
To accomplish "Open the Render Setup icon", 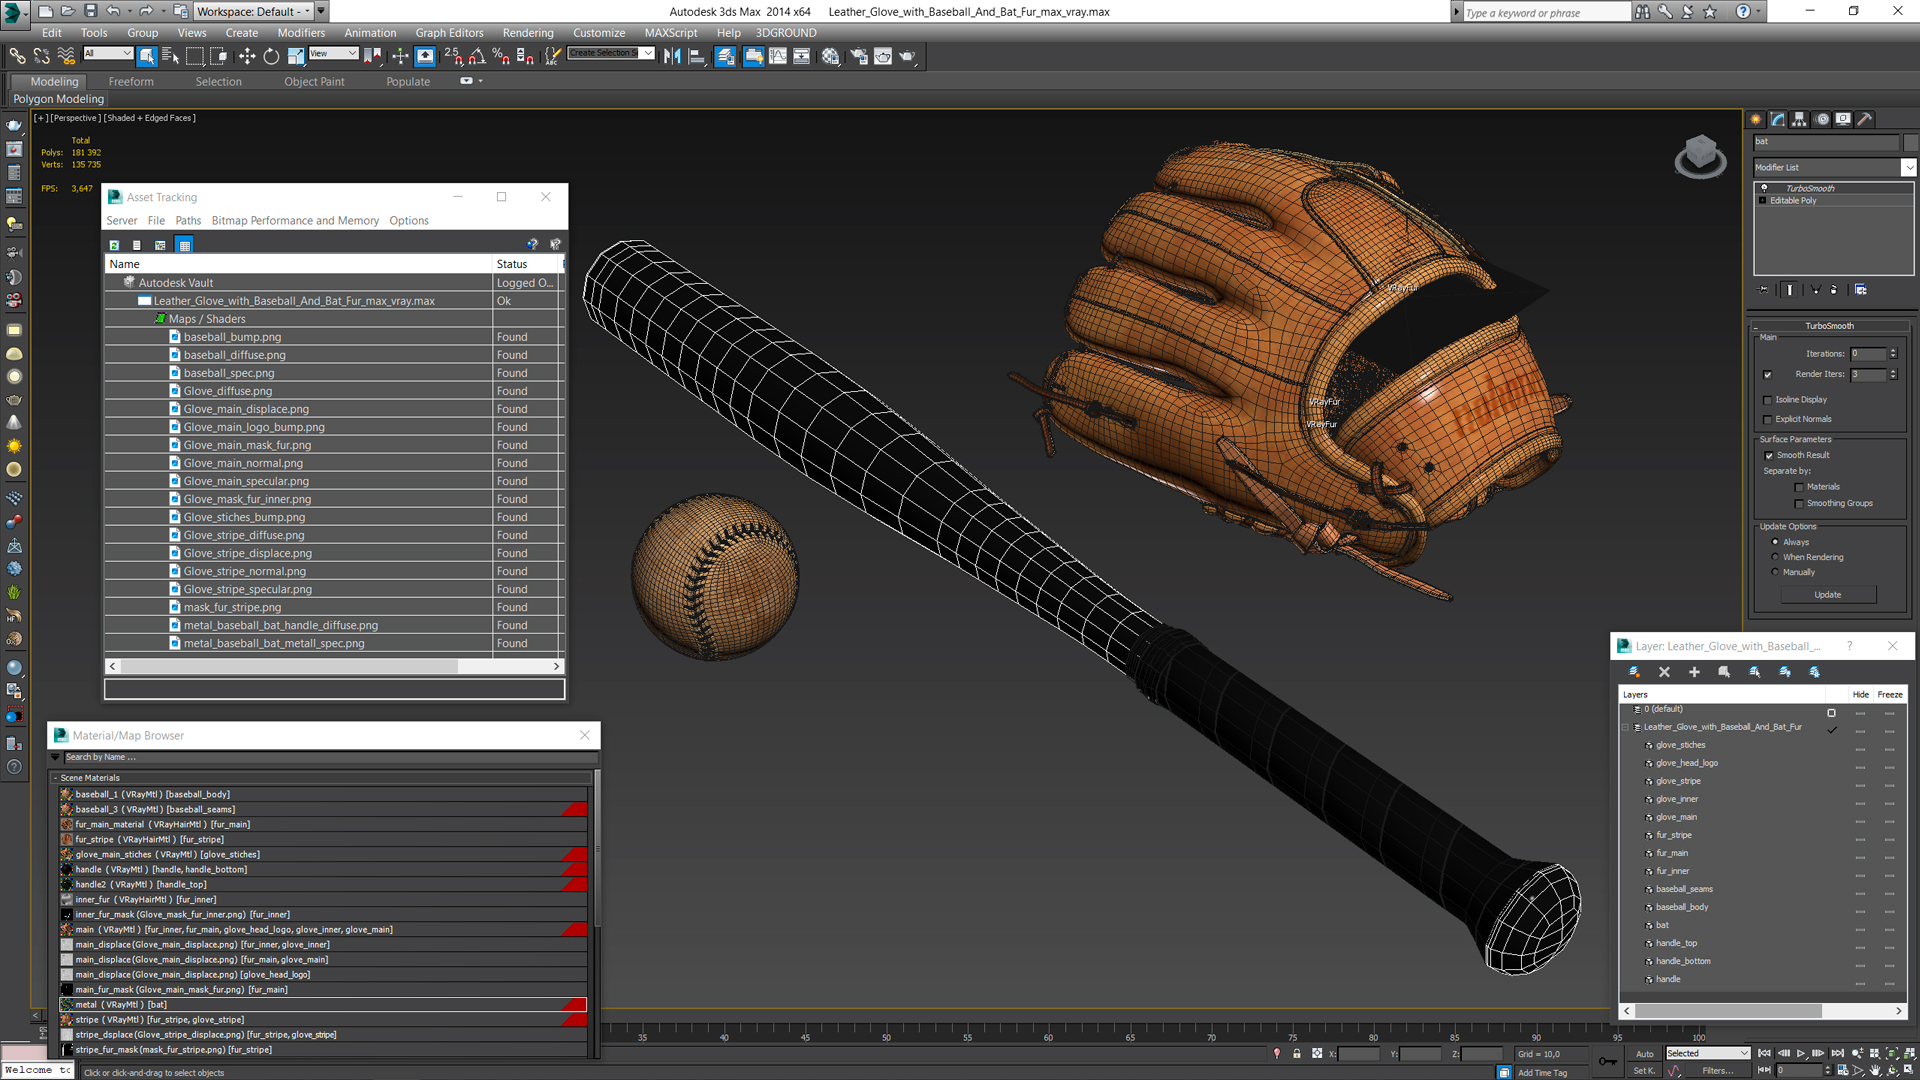I will pyautogui.click(x=859, y=56).
